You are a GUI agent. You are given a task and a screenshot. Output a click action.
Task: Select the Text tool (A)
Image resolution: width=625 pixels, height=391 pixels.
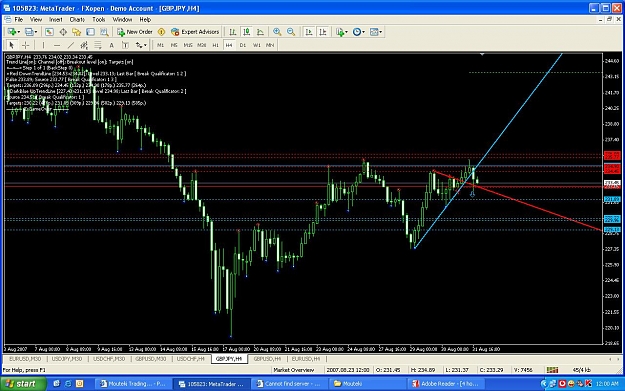tap(112, 45)
